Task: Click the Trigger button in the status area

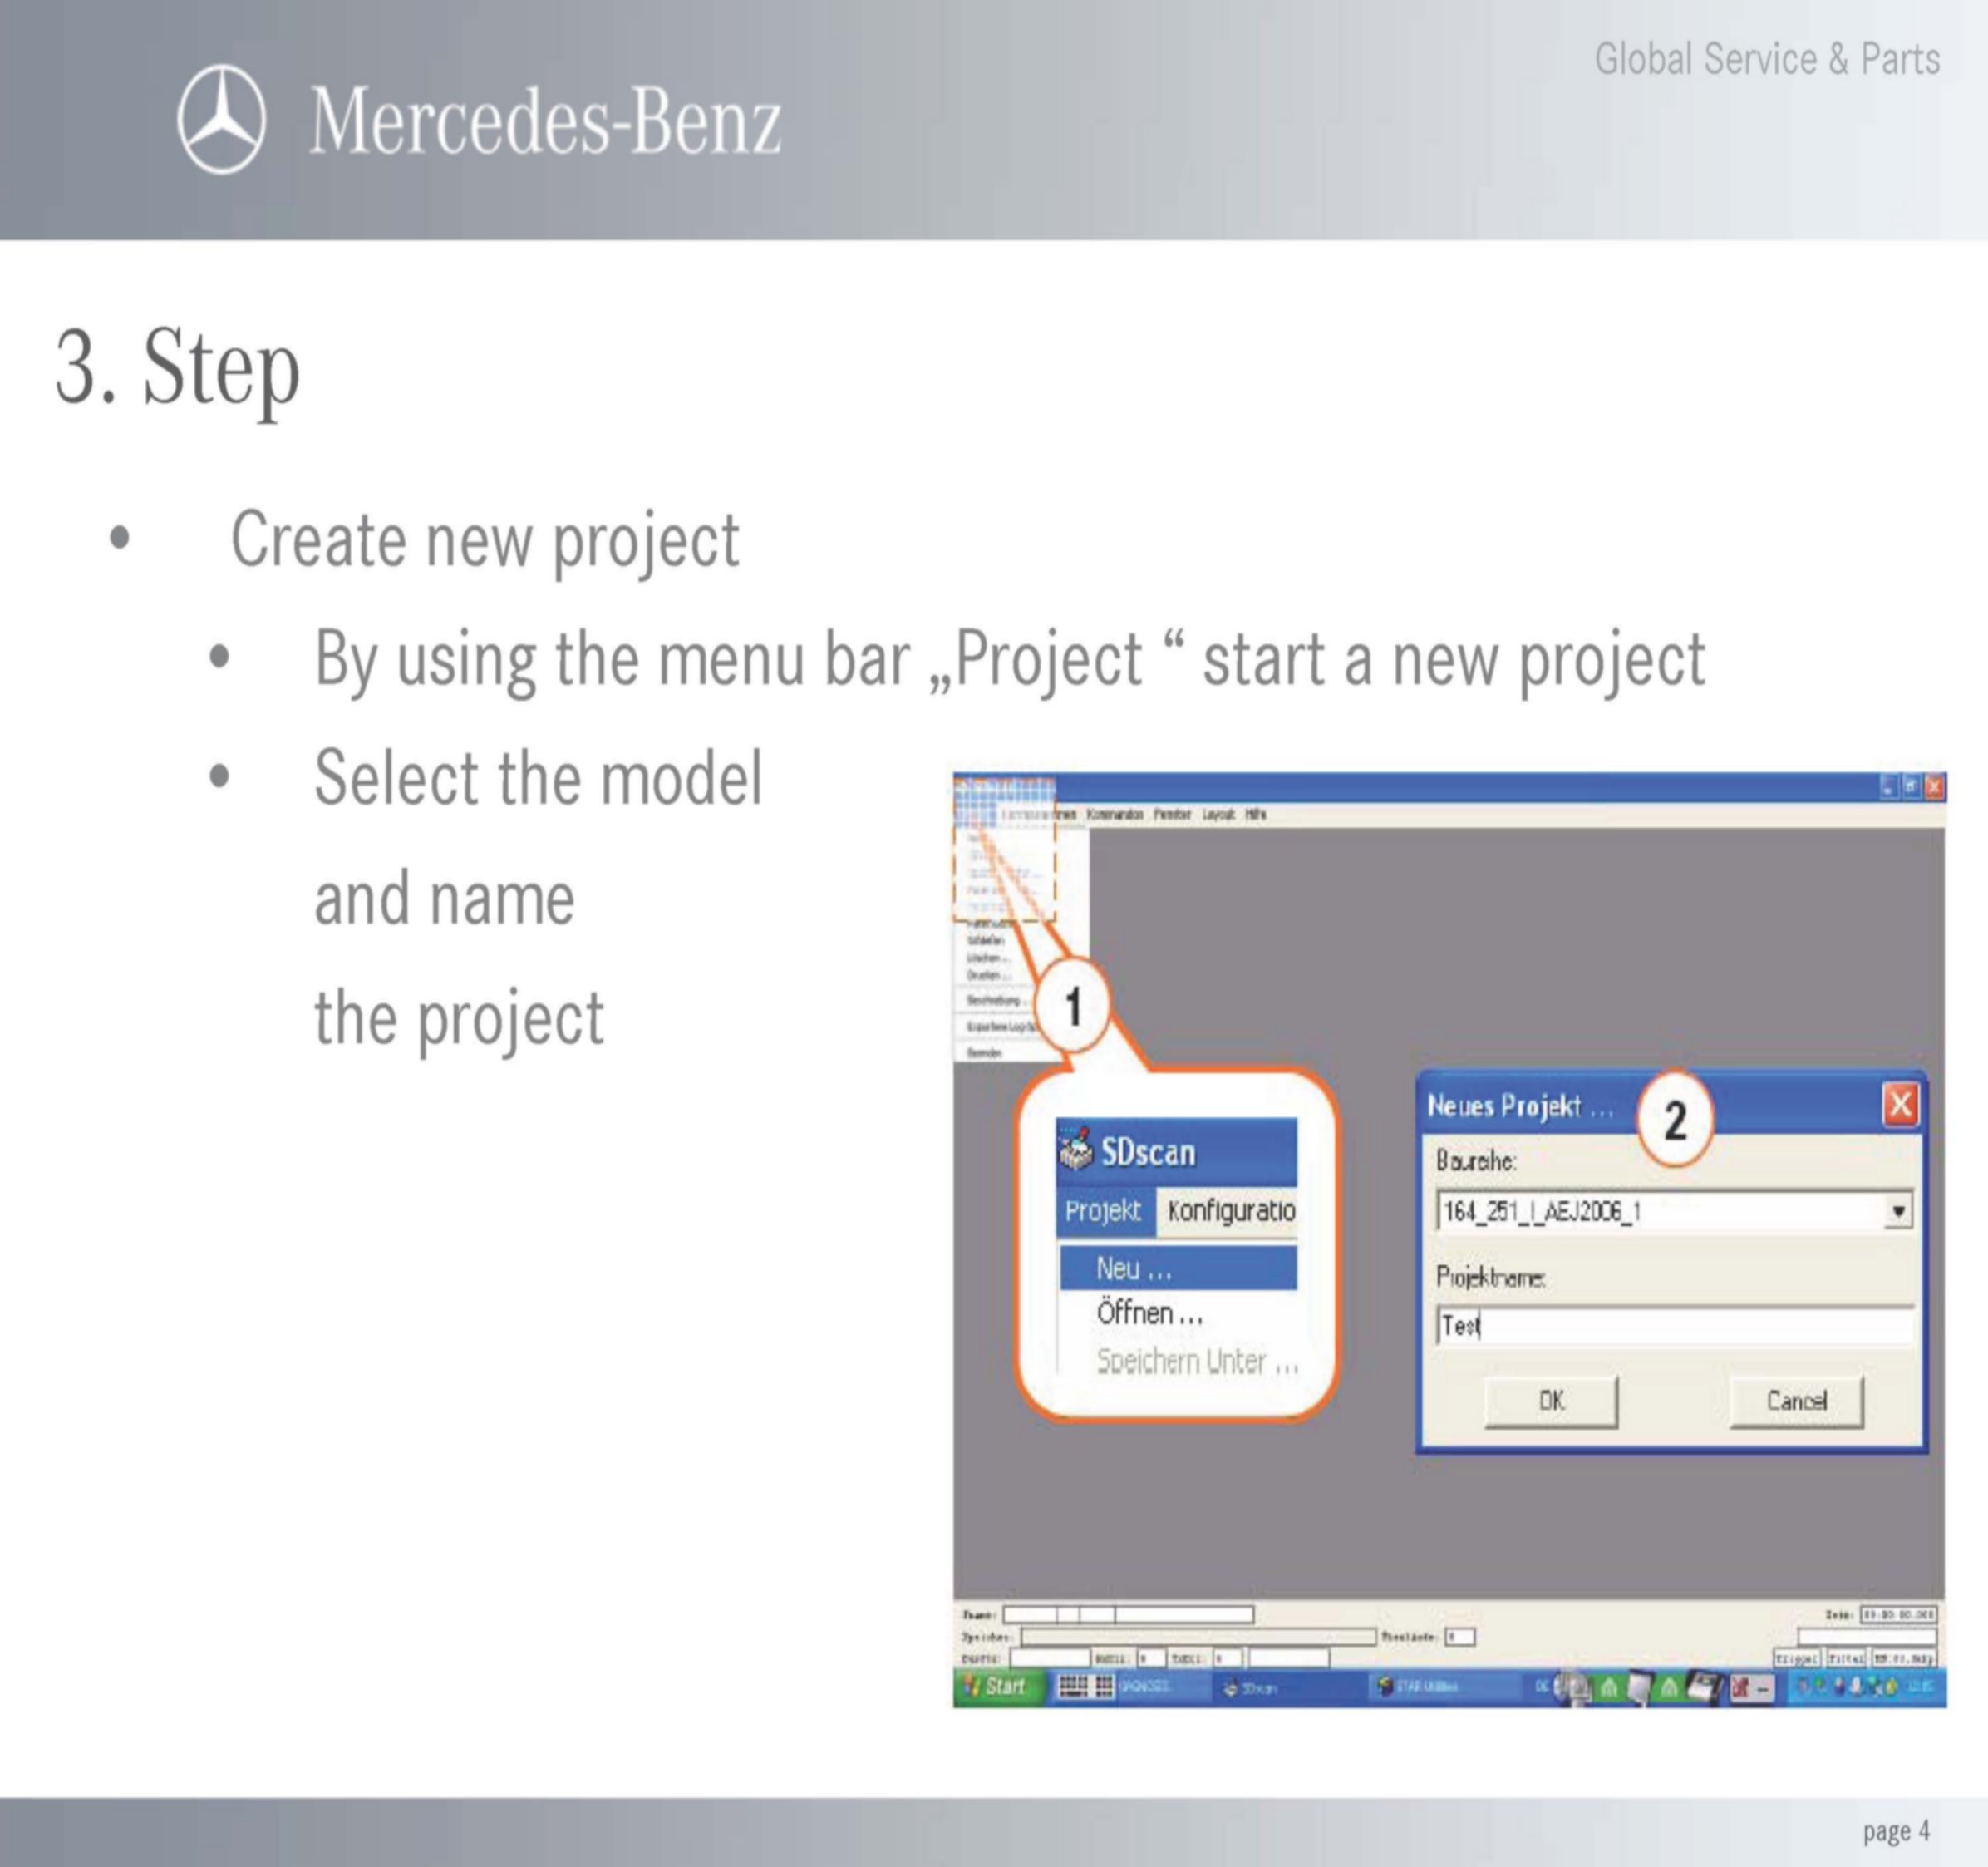Action: pos(1797,1658)
